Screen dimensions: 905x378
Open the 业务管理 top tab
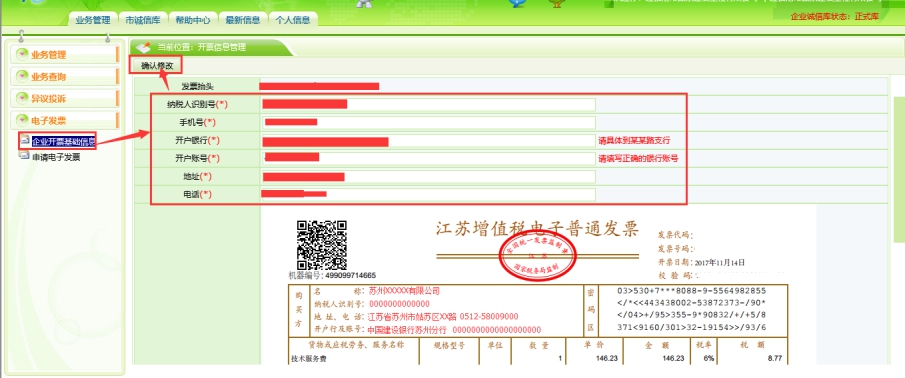[x=93, y=19]
